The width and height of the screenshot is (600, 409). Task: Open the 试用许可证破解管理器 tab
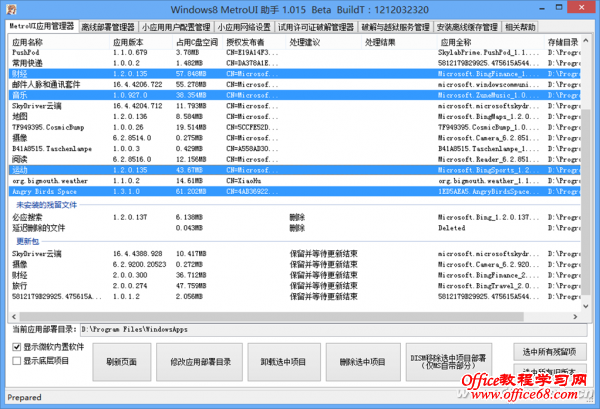tap(316, 27)
